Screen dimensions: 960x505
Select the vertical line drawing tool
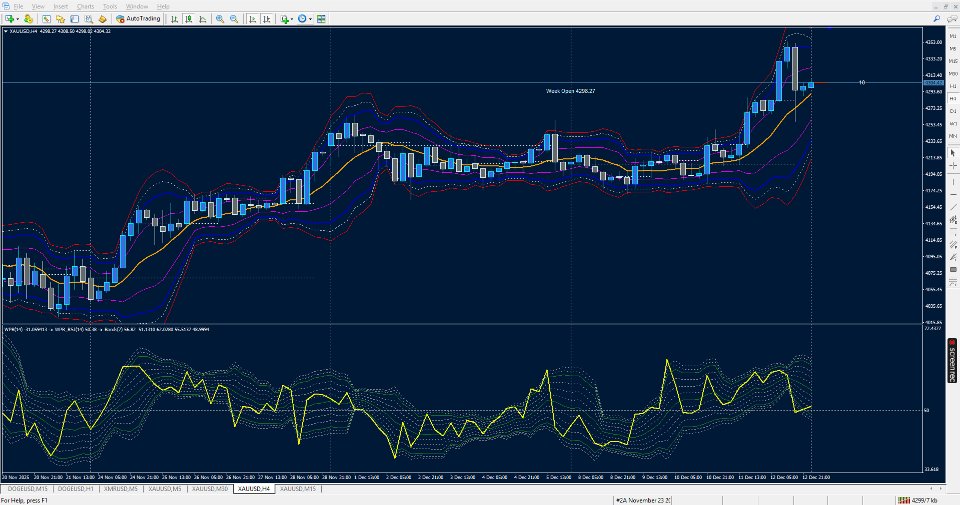pos(953,182)
